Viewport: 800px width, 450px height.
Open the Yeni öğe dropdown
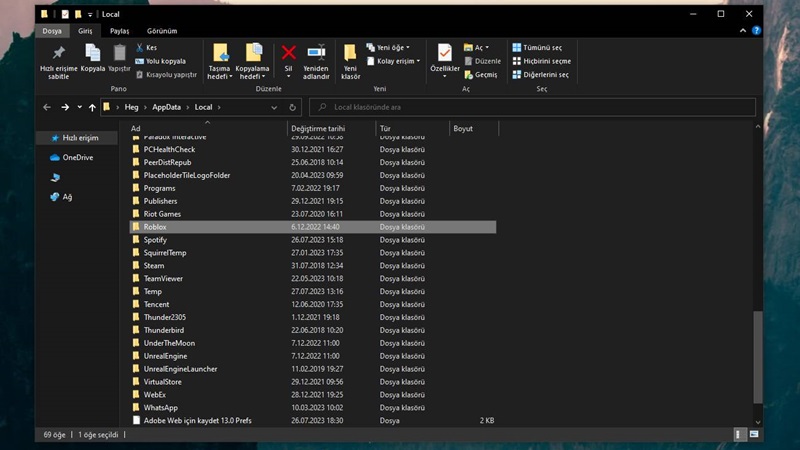point(388,47)
